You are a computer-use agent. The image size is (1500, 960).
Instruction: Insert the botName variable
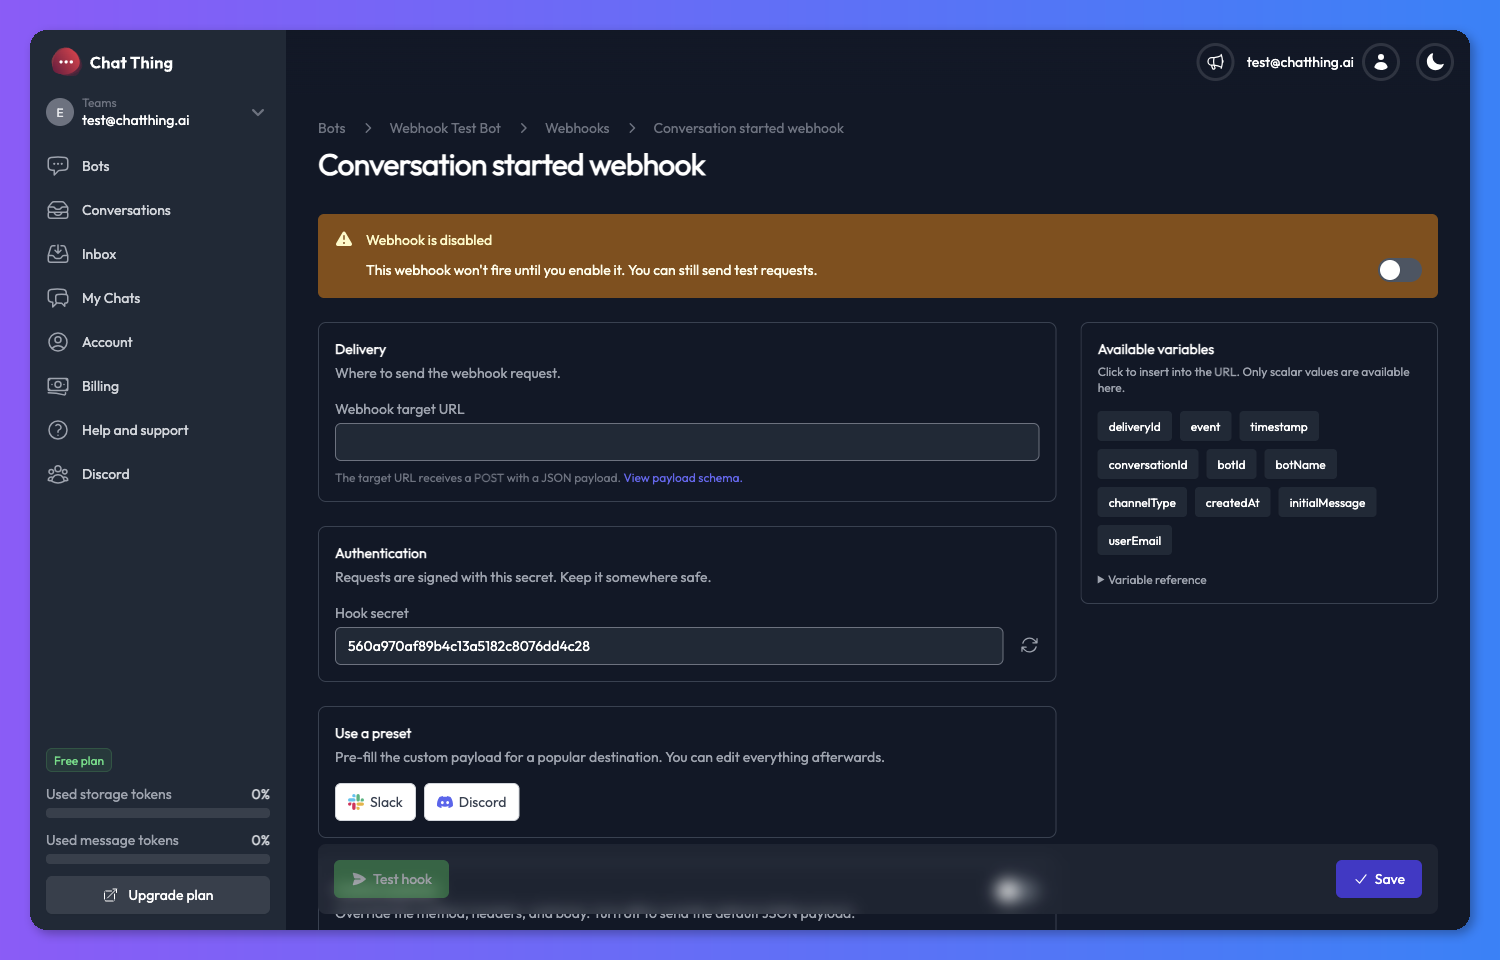pos(1300,465)
